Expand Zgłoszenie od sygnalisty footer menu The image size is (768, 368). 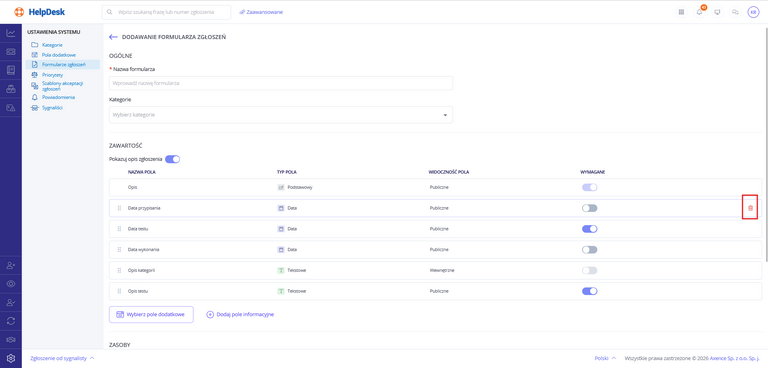click(x=62, y=358)
